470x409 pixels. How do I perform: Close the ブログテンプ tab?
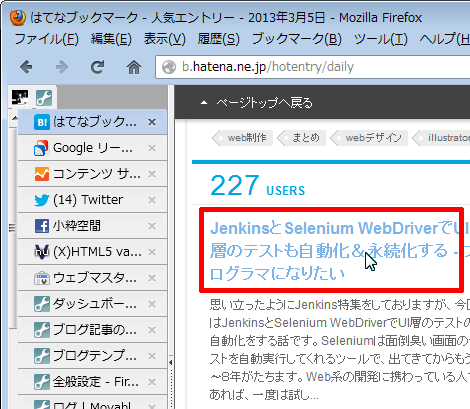[x=152, y=356]
